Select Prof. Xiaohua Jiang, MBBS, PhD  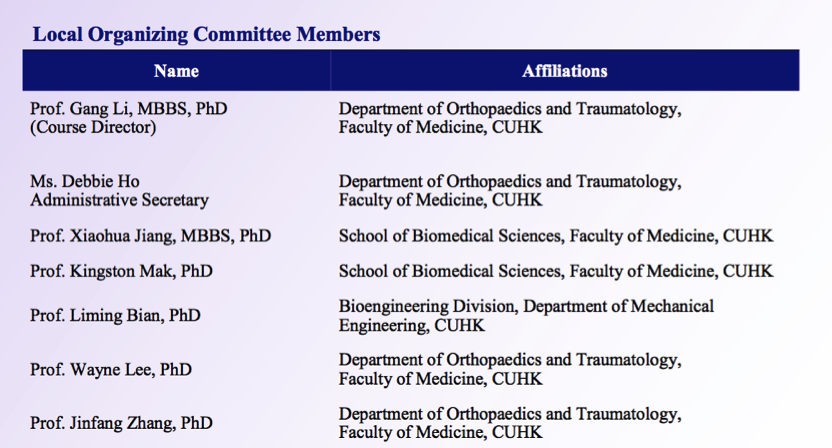pyautogui.click(x=151, y=236)
